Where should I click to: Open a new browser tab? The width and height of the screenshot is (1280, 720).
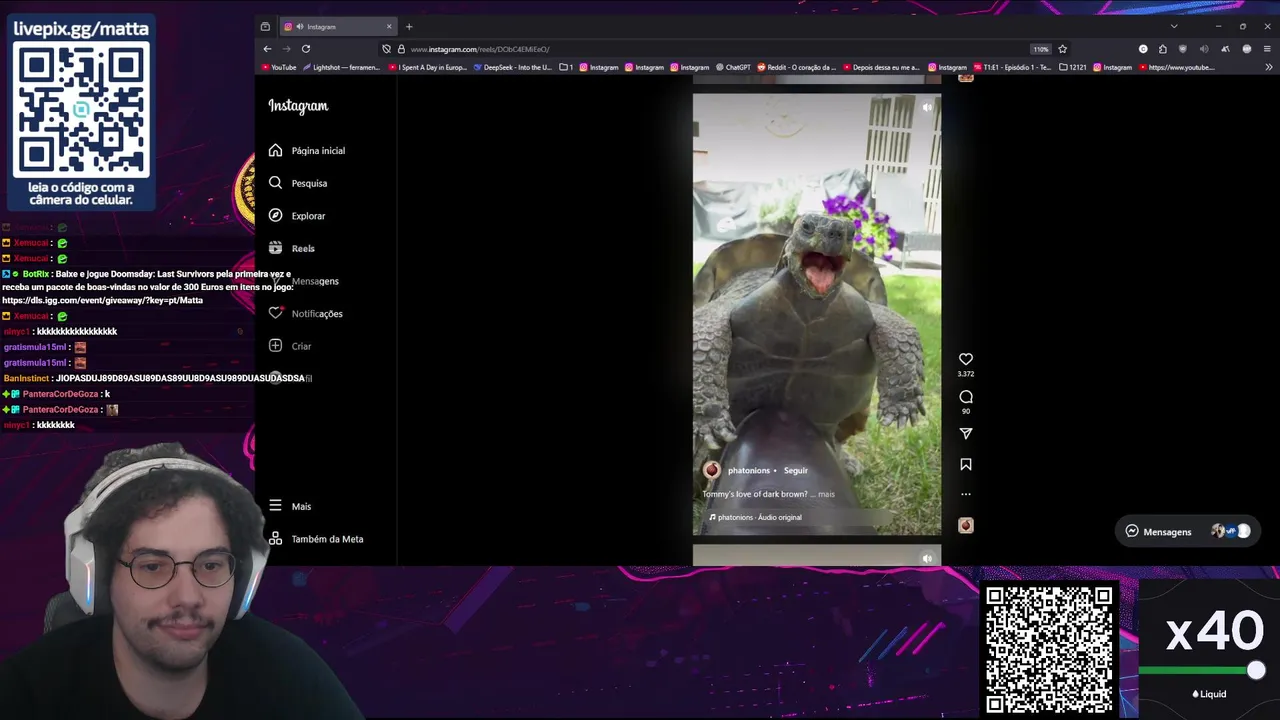click(x=409, y=27)
